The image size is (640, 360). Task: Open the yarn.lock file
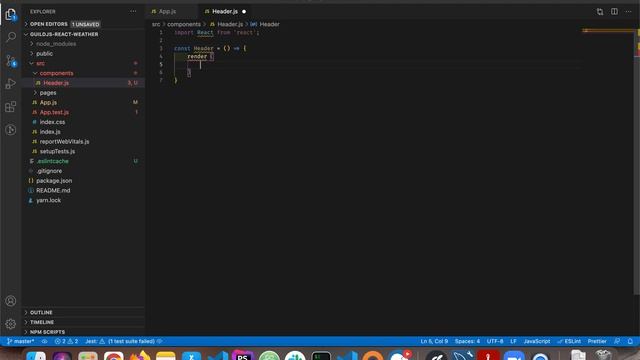point(49,200)
